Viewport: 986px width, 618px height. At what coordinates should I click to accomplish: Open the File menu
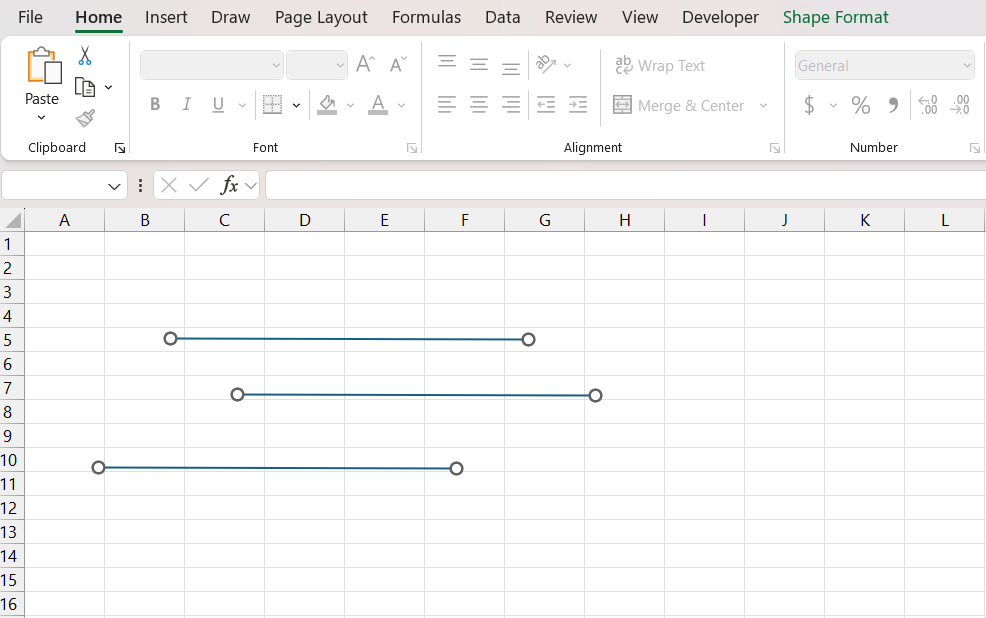(x=30, y=17)
